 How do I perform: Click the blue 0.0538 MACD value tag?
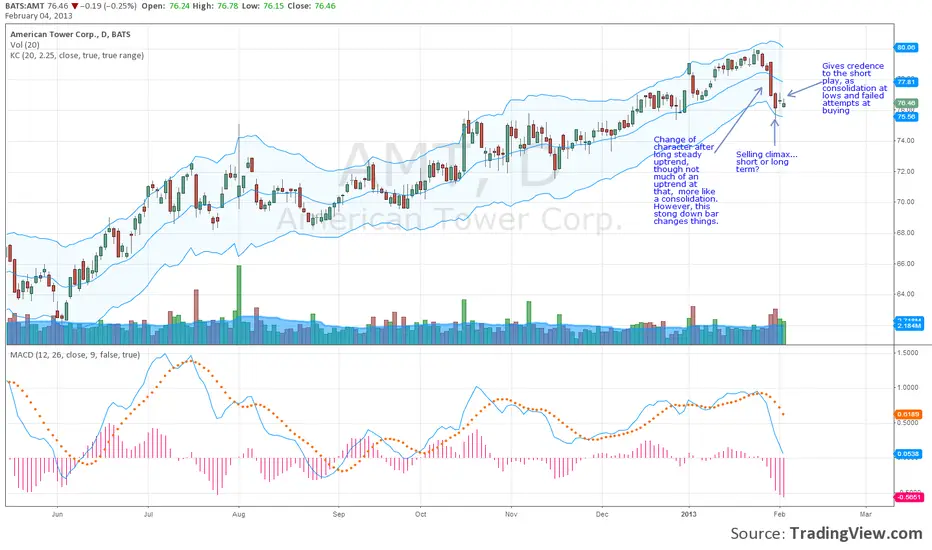[x=908, y=454]
